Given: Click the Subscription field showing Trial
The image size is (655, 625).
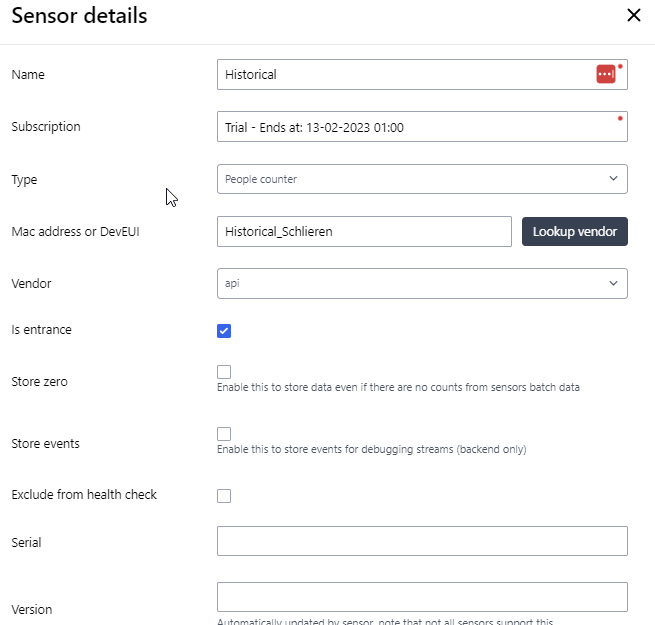Looking at the screenshot, I should click(x=422, y=127).
